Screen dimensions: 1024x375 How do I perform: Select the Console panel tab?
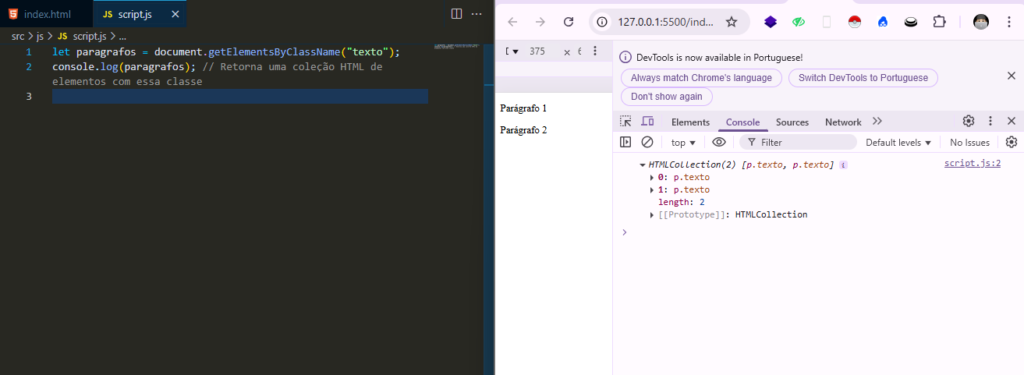743,122
